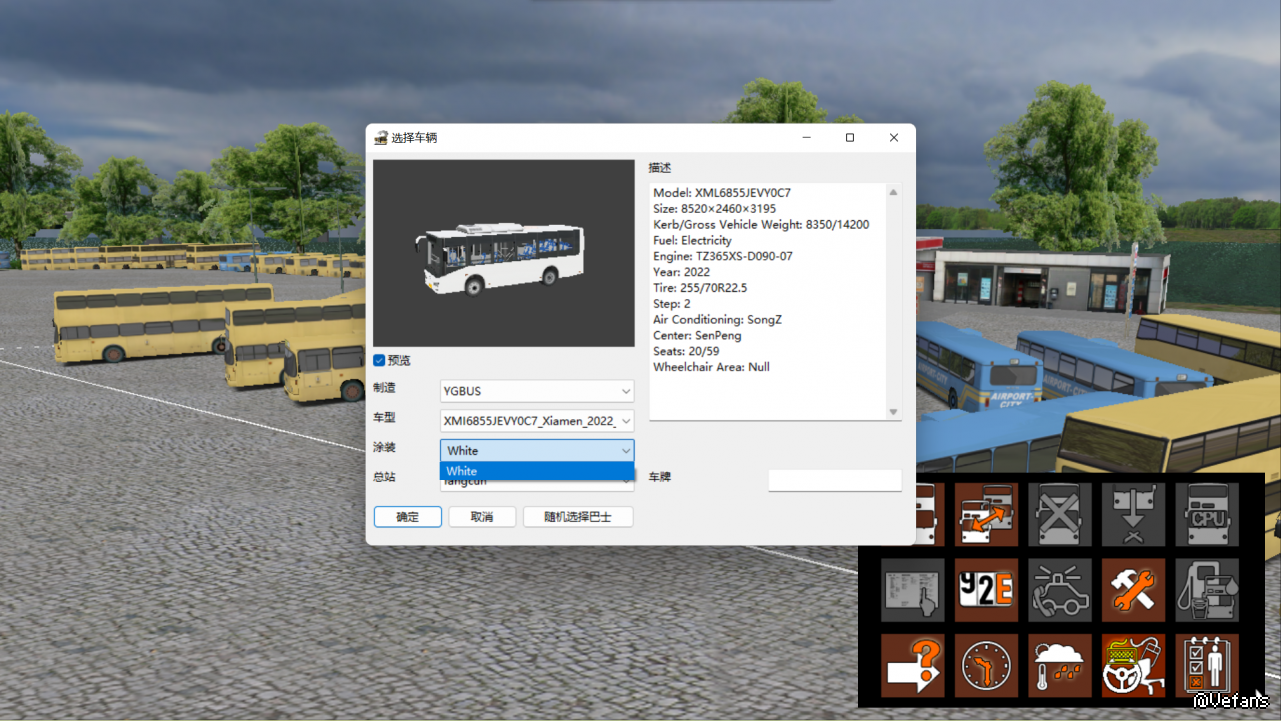Click the fuel pump and wash icon

click(1207, 590)
